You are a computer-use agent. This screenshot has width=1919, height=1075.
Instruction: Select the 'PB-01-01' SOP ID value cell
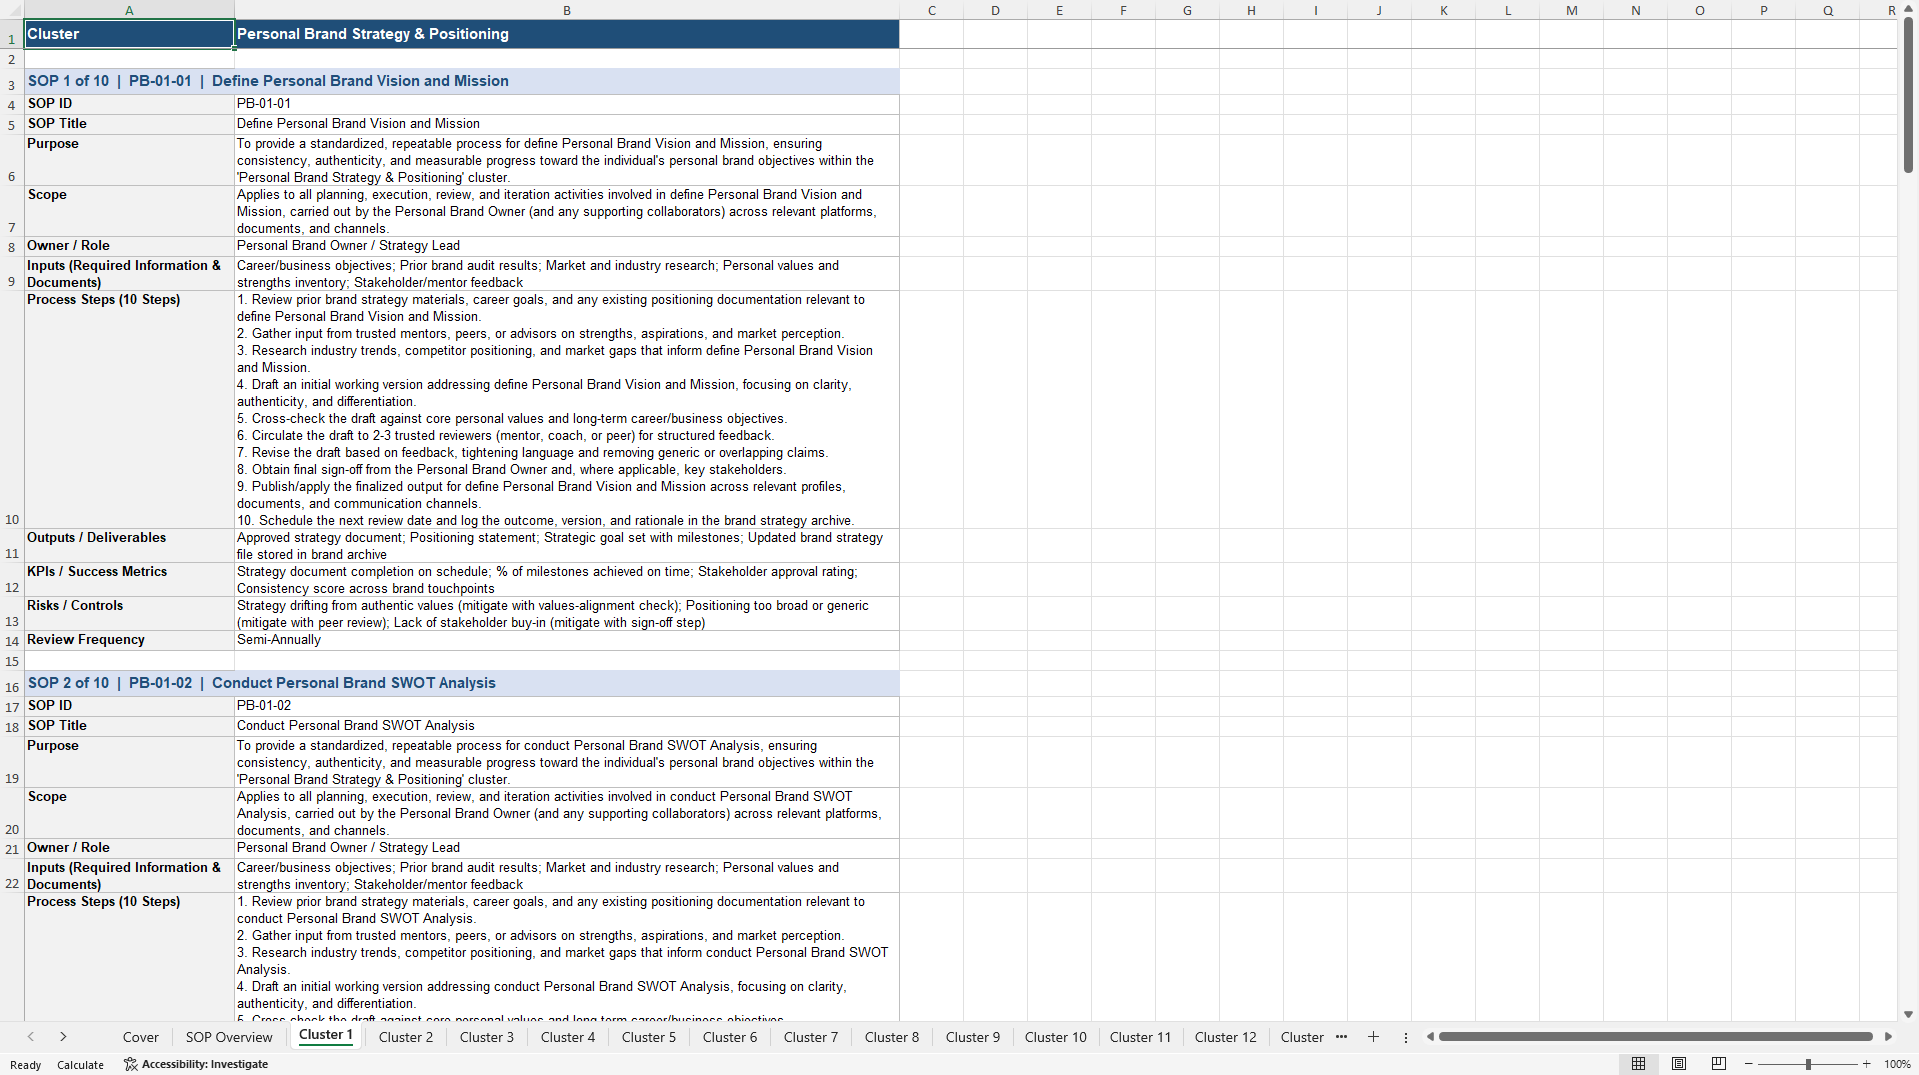[567, 104]
